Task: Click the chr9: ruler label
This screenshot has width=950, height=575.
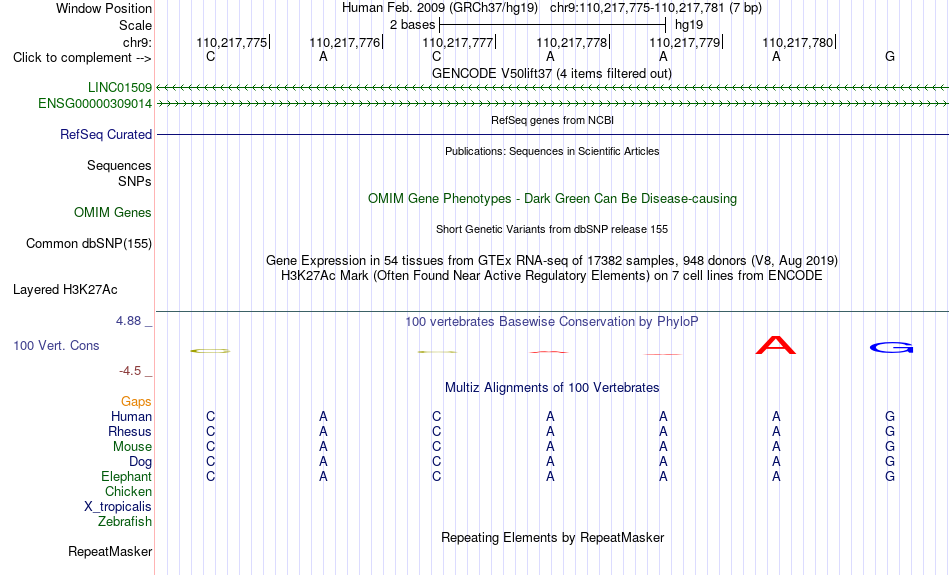Action: 138,42
